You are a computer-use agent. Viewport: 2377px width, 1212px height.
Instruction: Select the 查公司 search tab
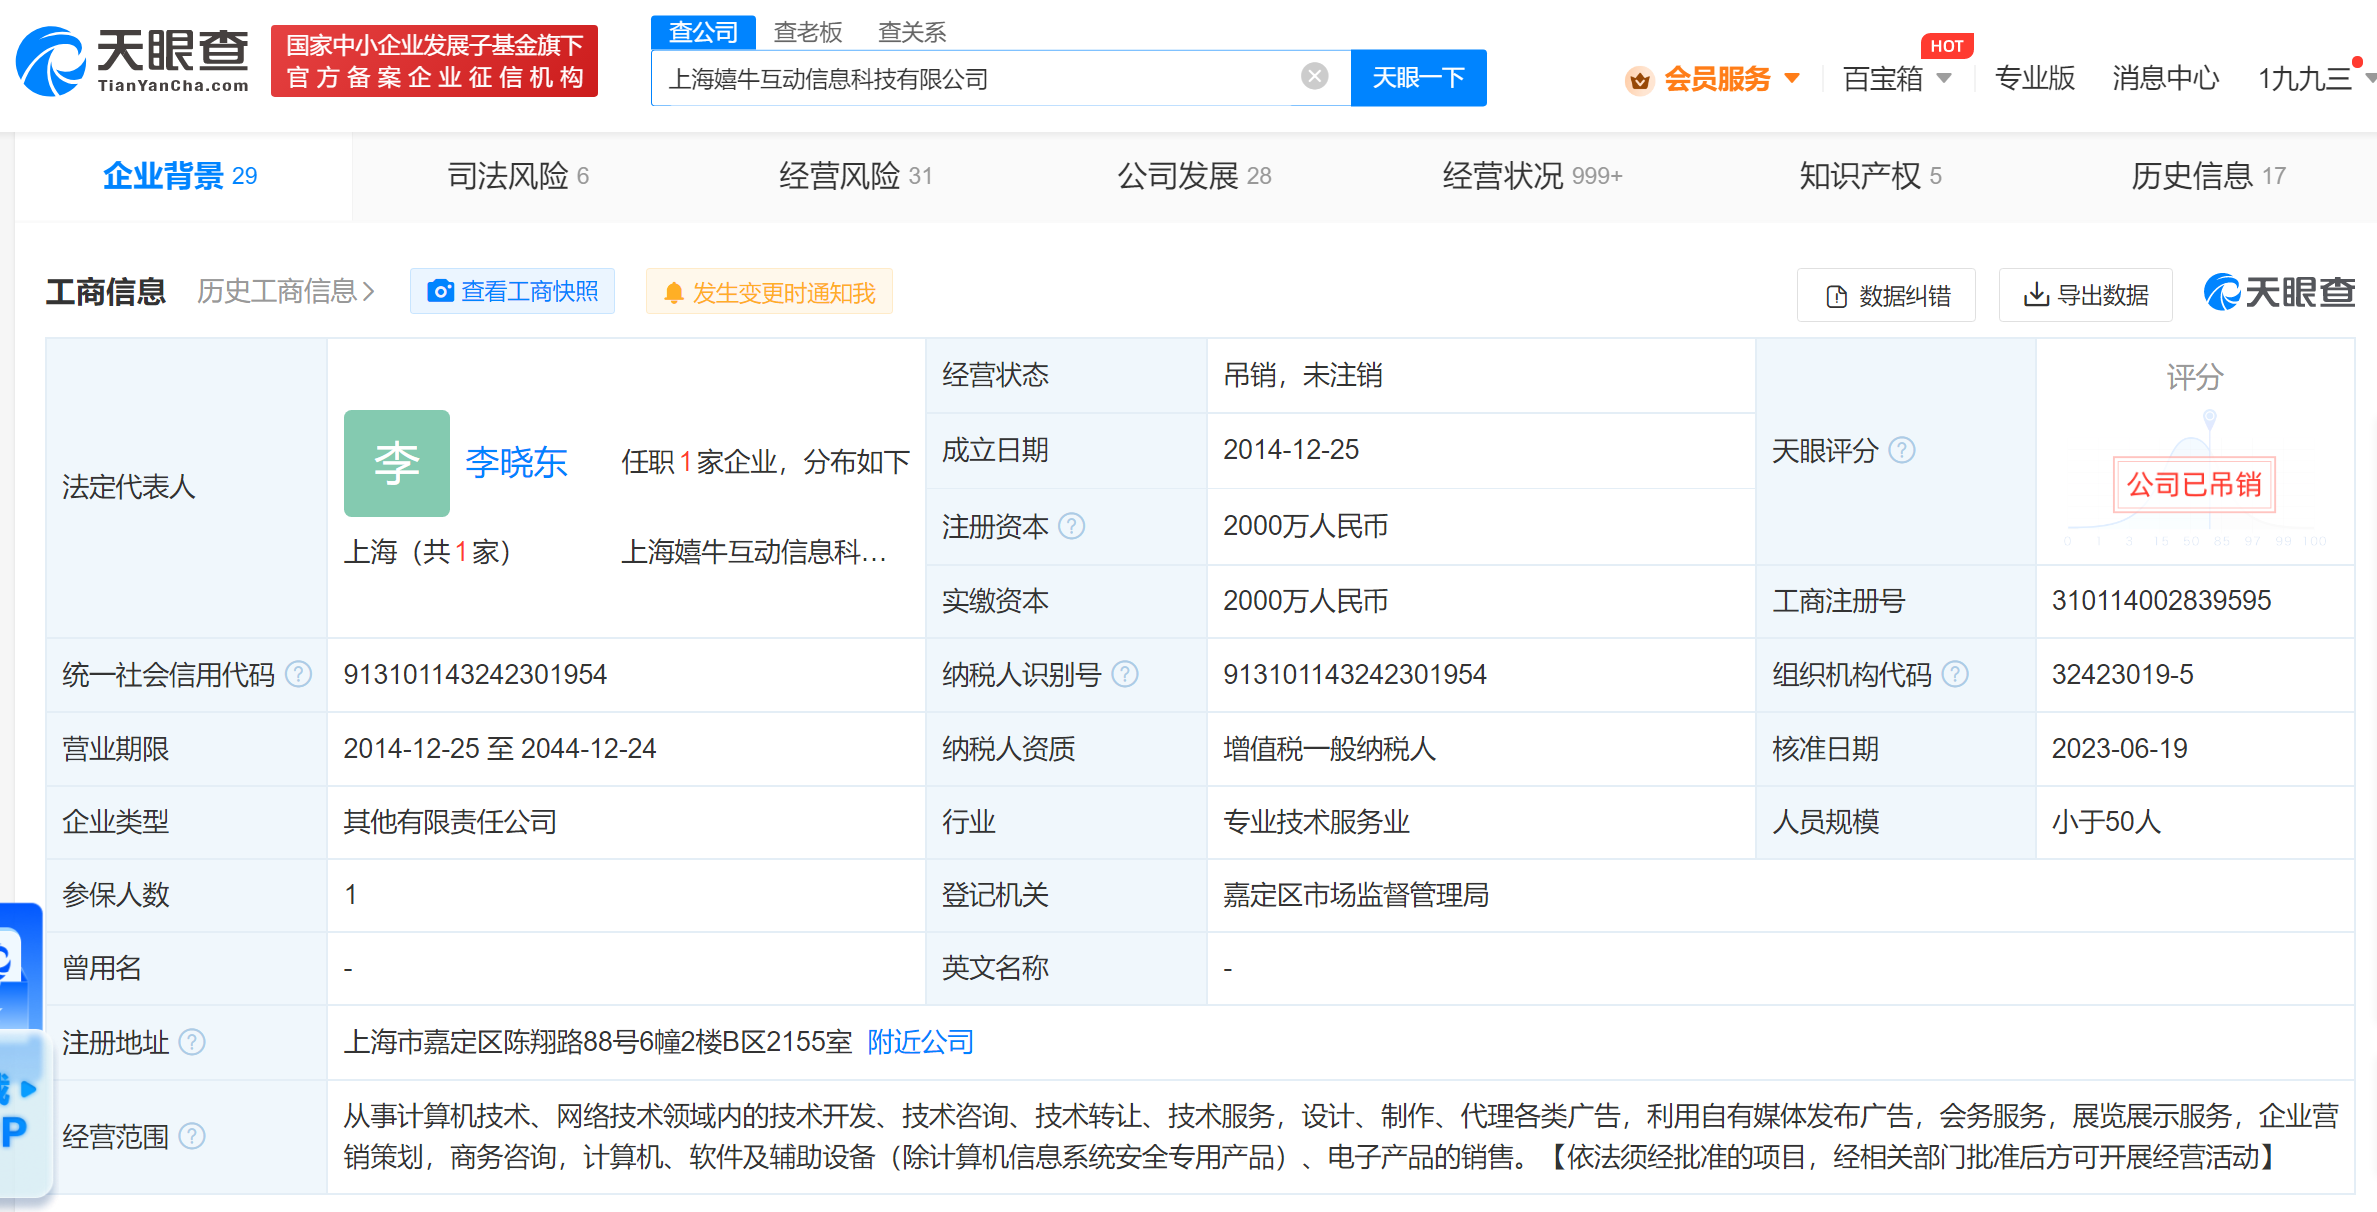pos(703,32)
